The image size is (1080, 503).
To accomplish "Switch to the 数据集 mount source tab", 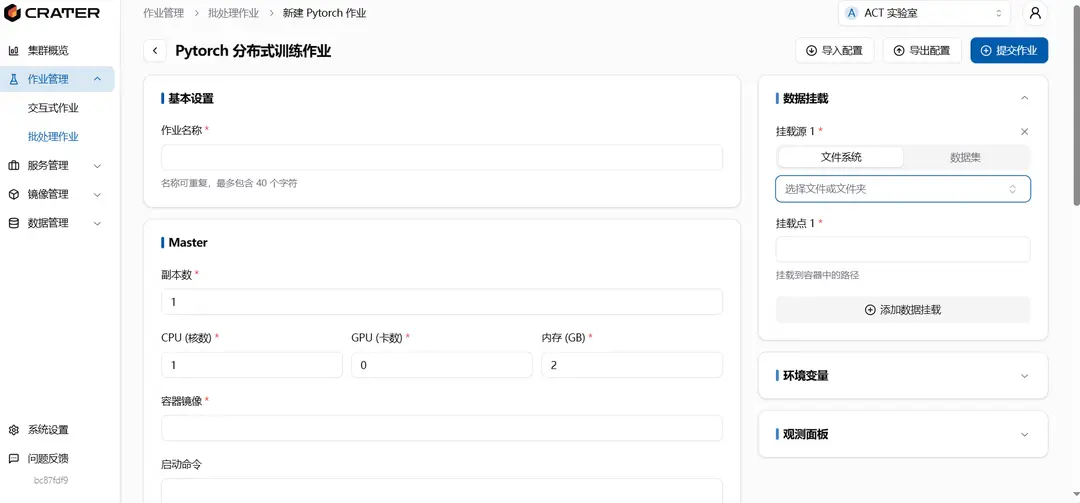I will pyautogui.click(x=965, y=157).
